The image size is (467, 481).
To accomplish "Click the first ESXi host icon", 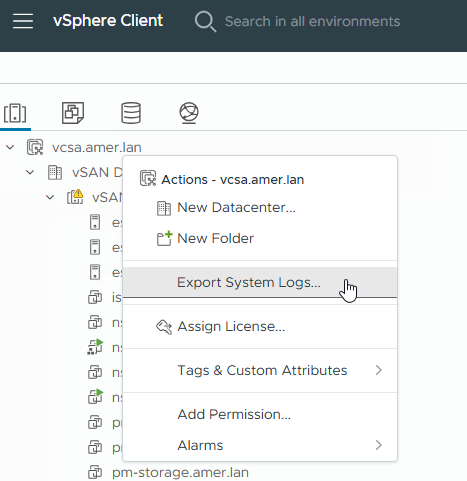I will 95,222.
